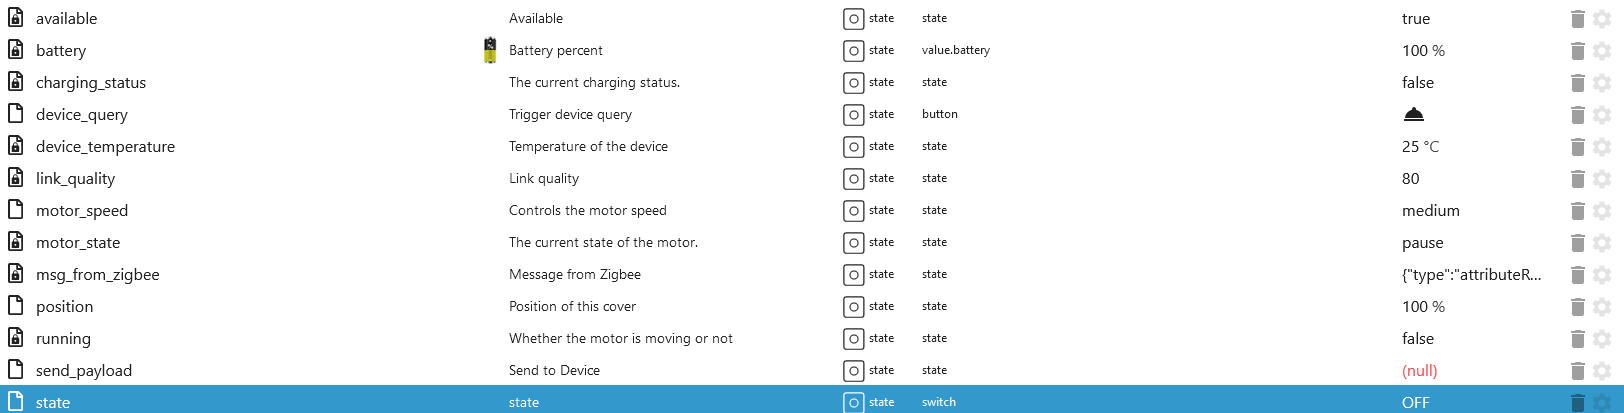Trigger the device_query button value
This screenshot has height=413, width=1624.
coord(1413,114)
